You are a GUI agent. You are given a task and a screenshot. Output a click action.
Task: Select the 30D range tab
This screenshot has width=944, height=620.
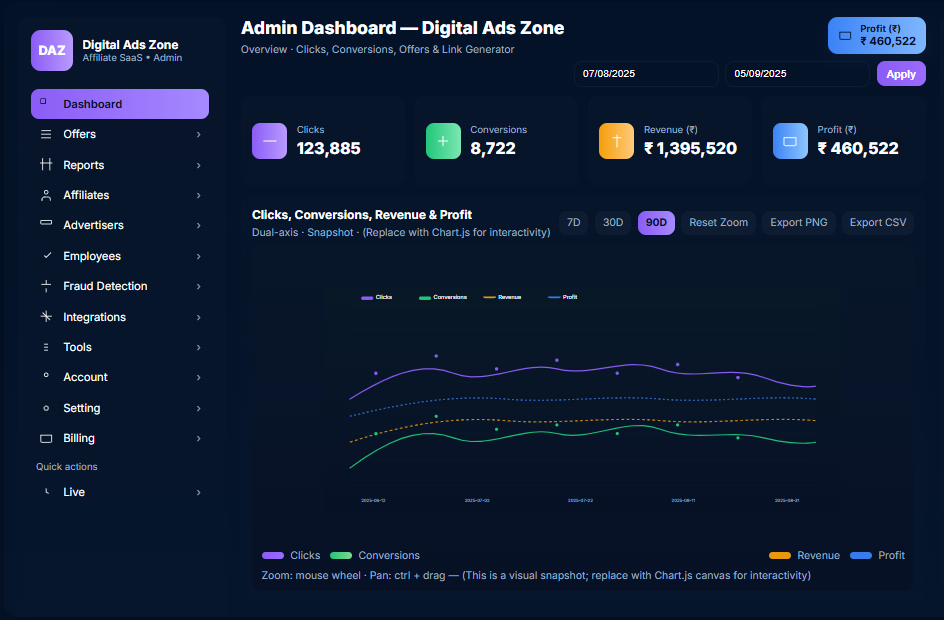click(613, 222)
